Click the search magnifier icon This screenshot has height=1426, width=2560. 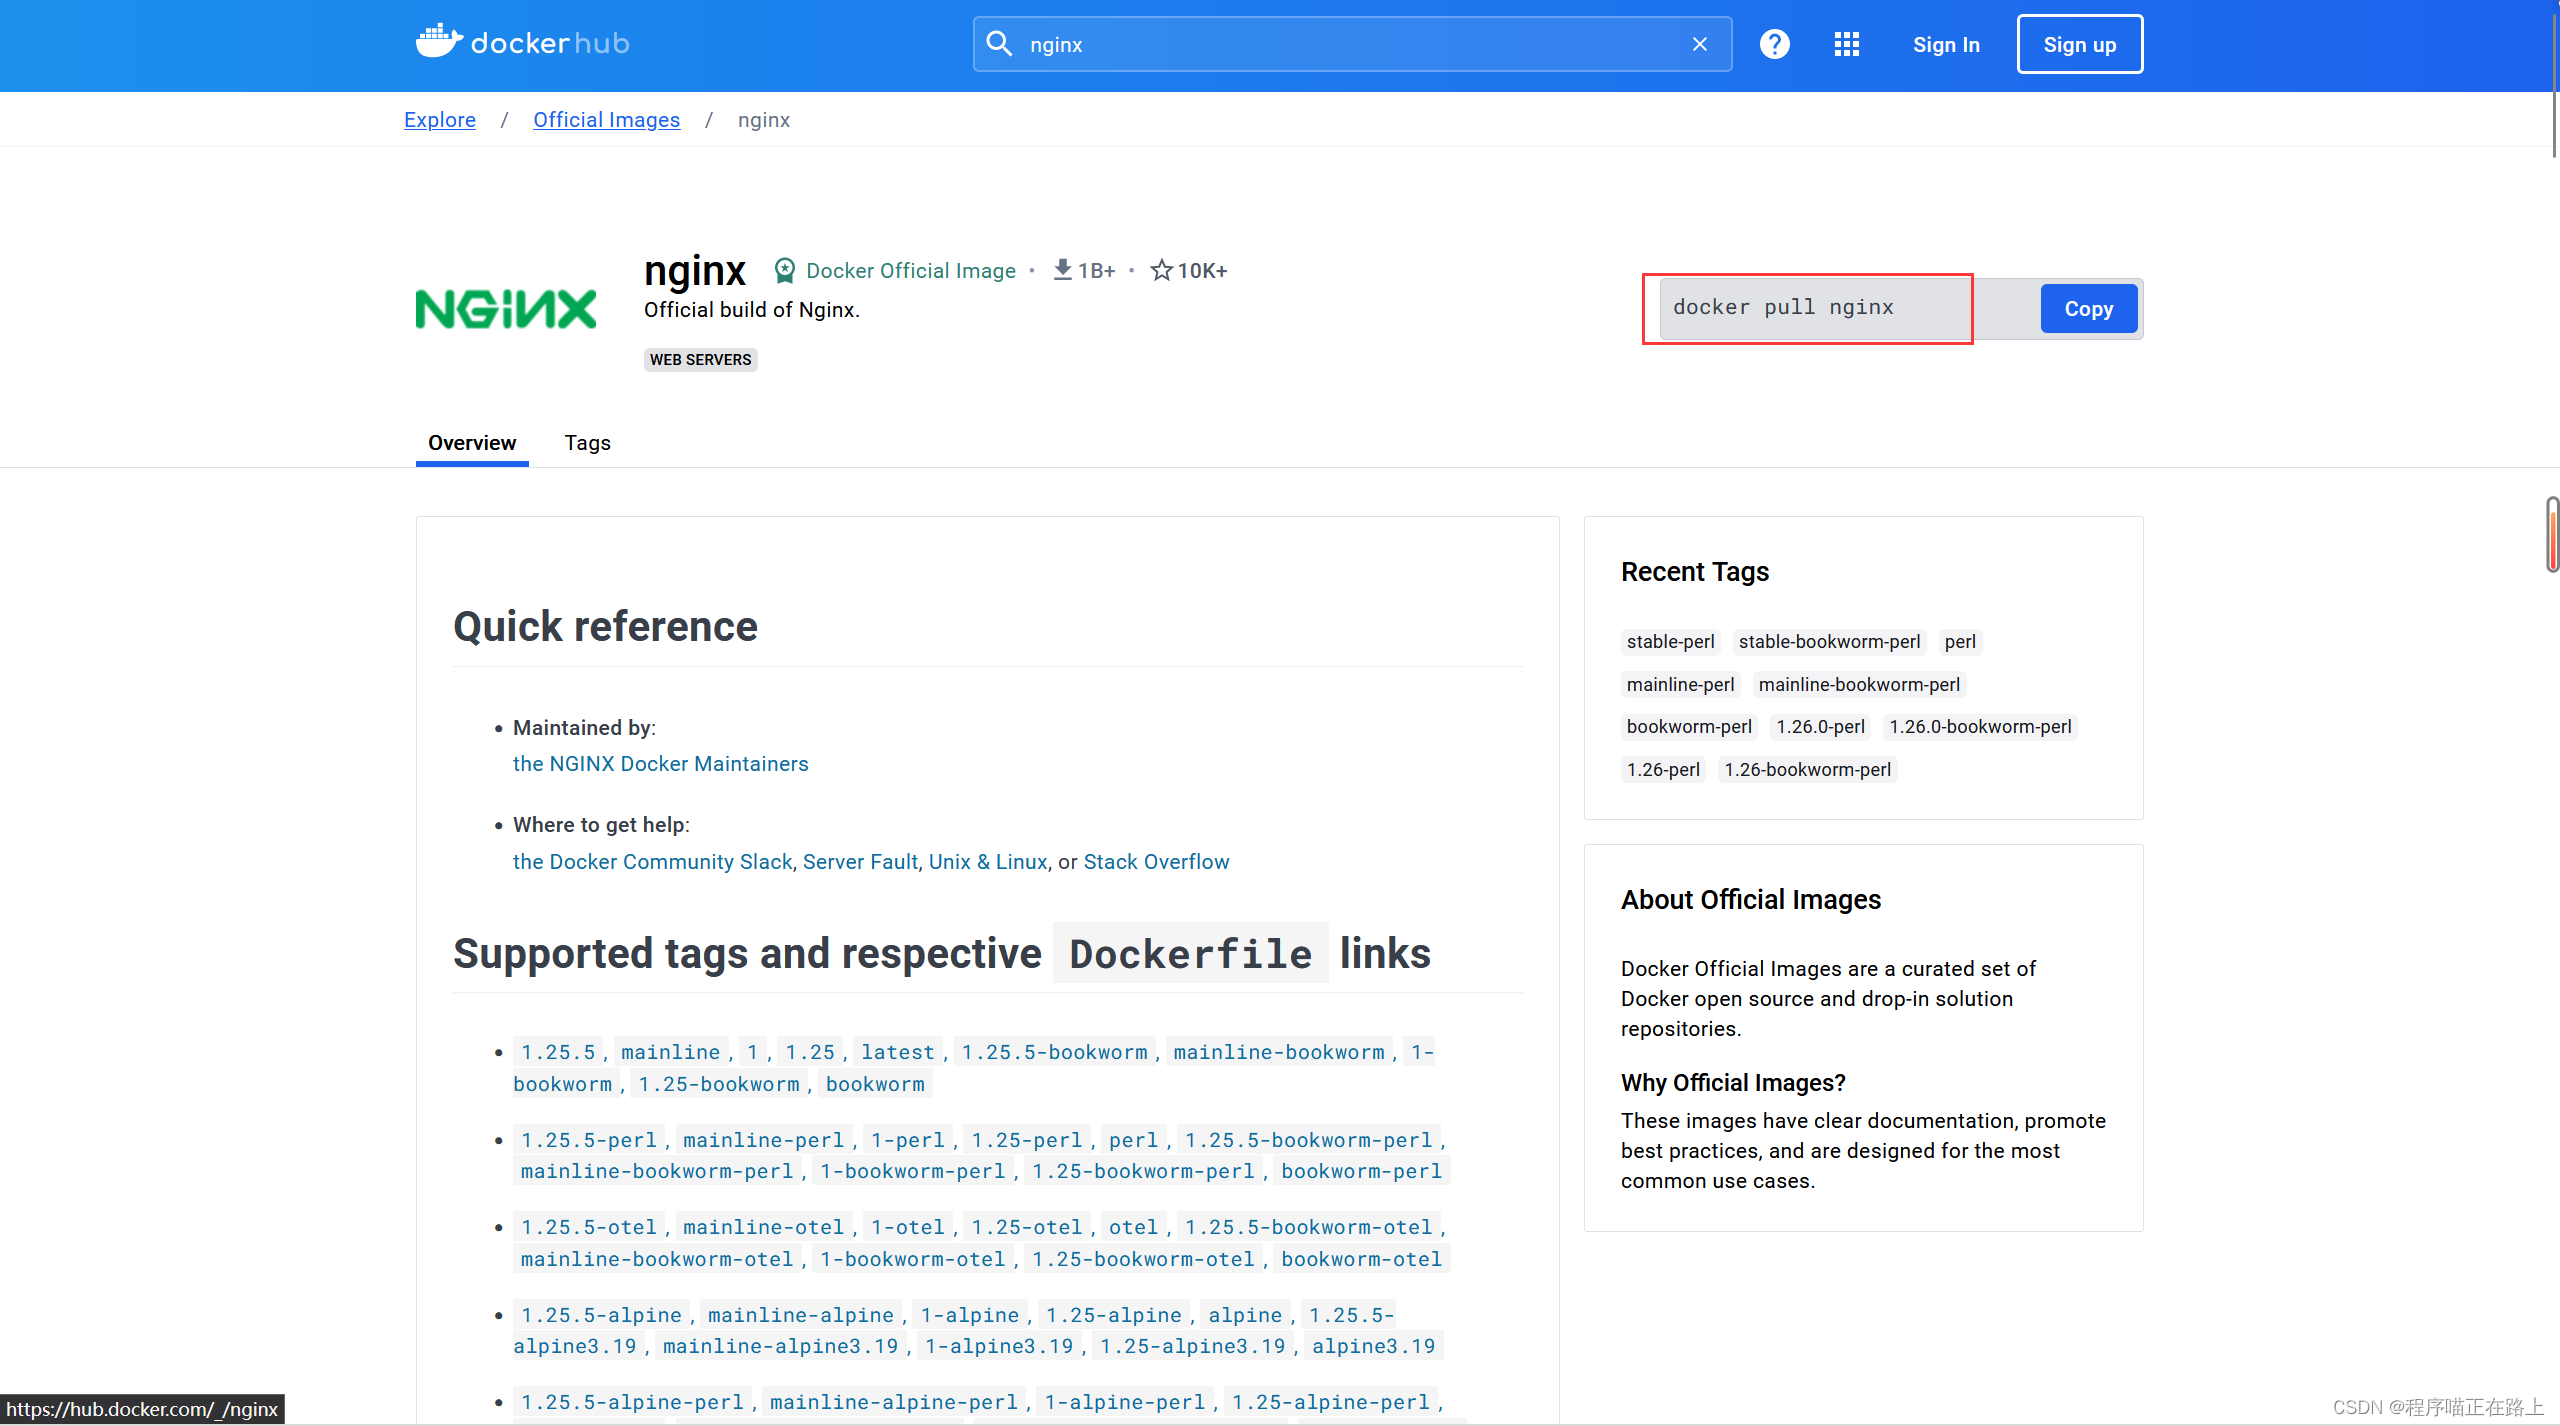pyautogui.click(x=999, y=44)
